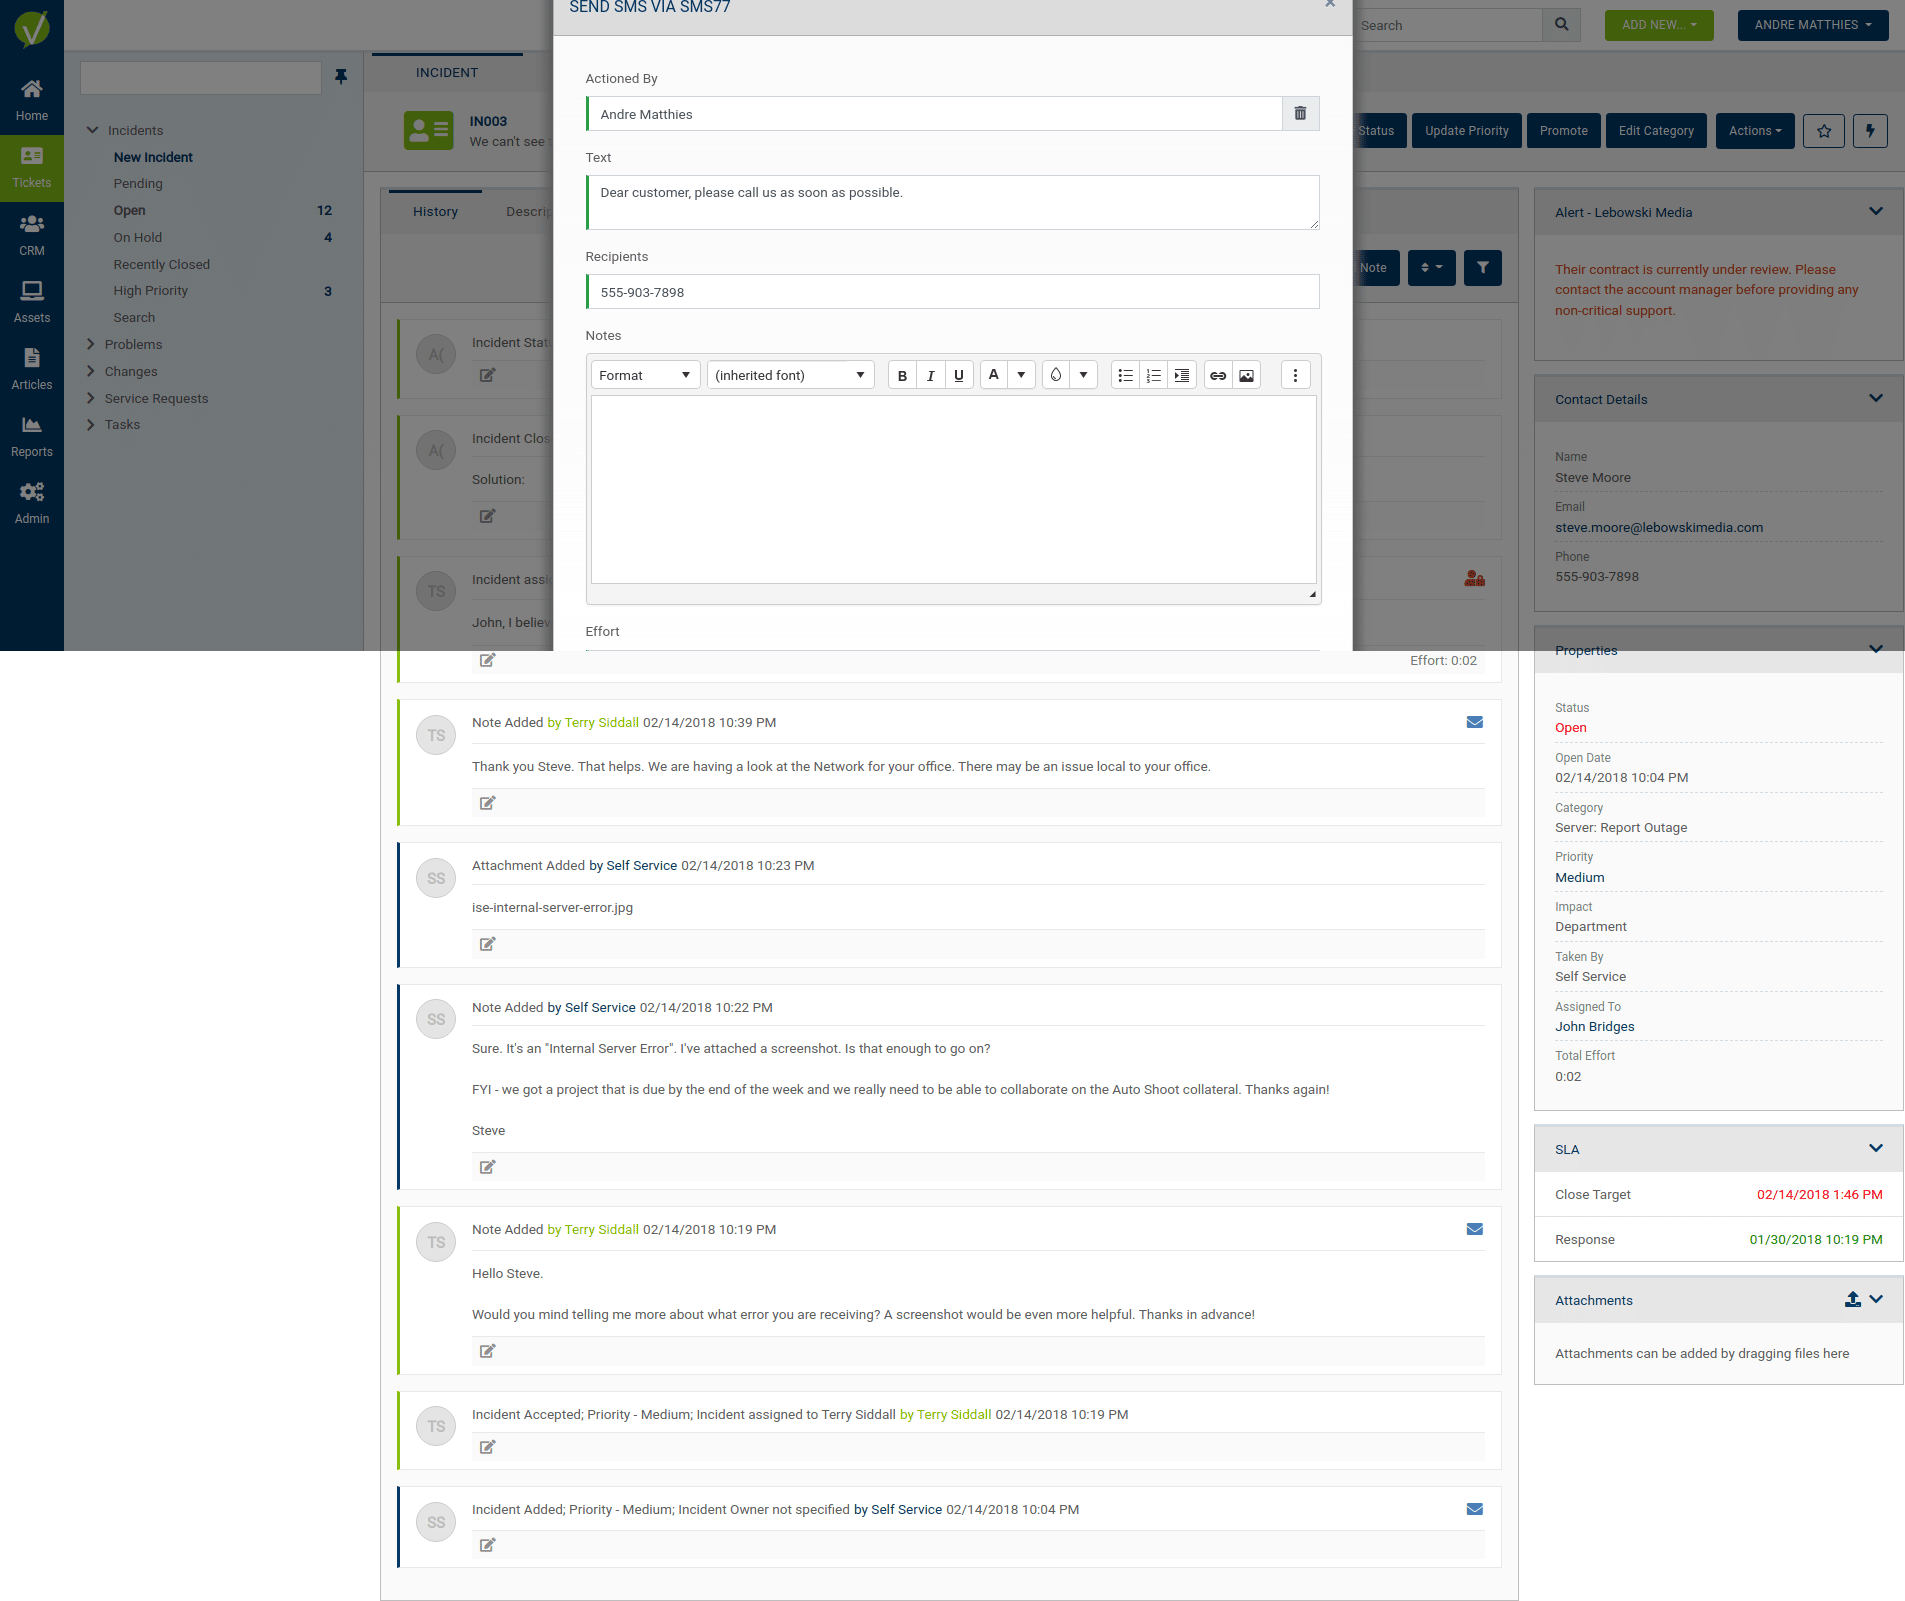Collapse the SLA panel
The height and width of the screenshot is (1601, 1905).
click(x=1875, y=1148)
